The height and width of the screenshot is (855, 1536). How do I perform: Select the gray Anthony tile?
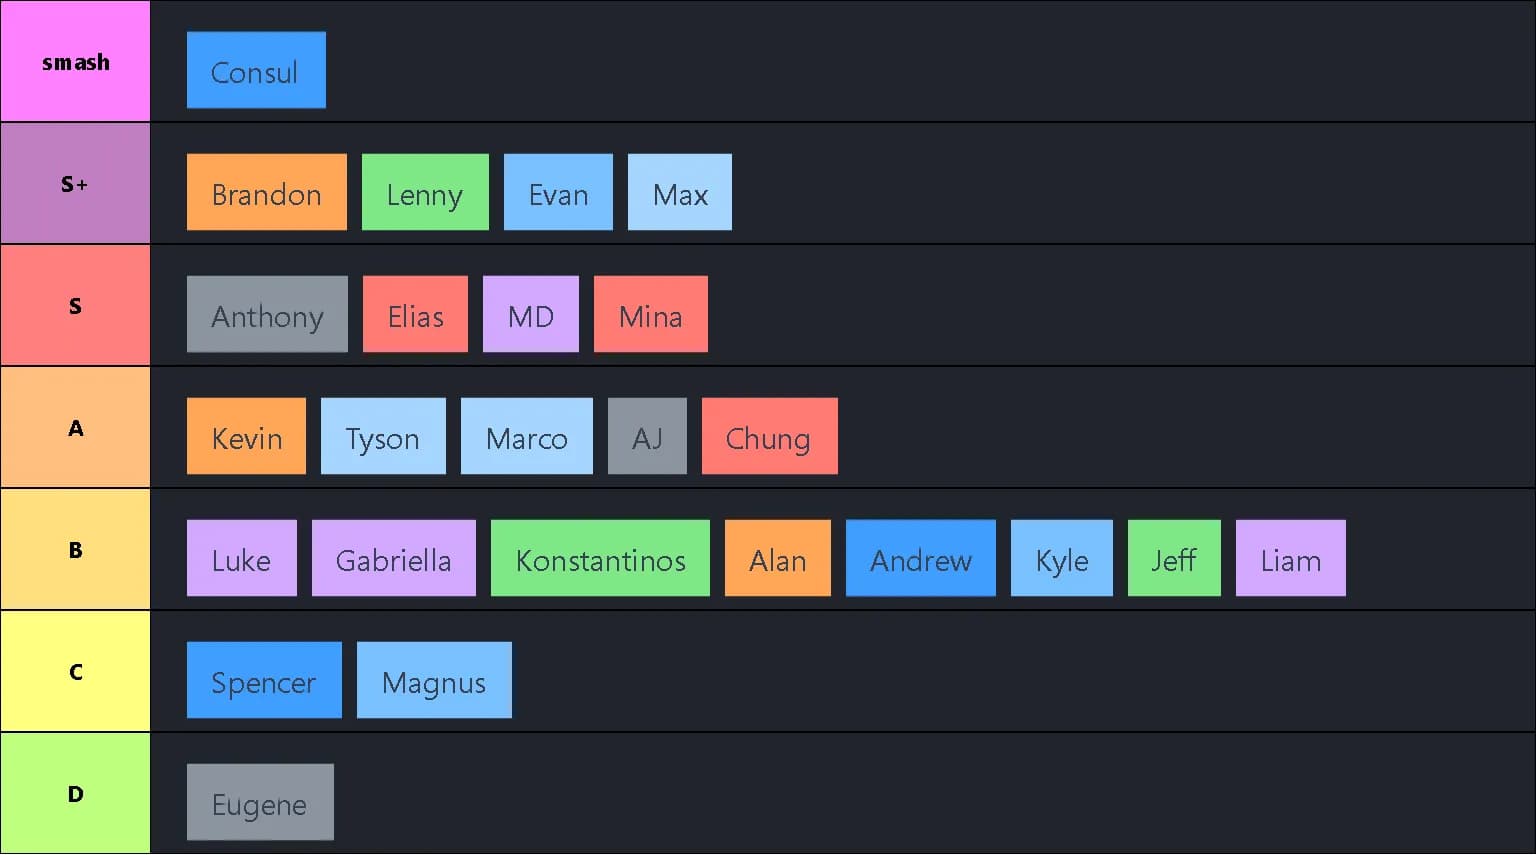[267, 315]
